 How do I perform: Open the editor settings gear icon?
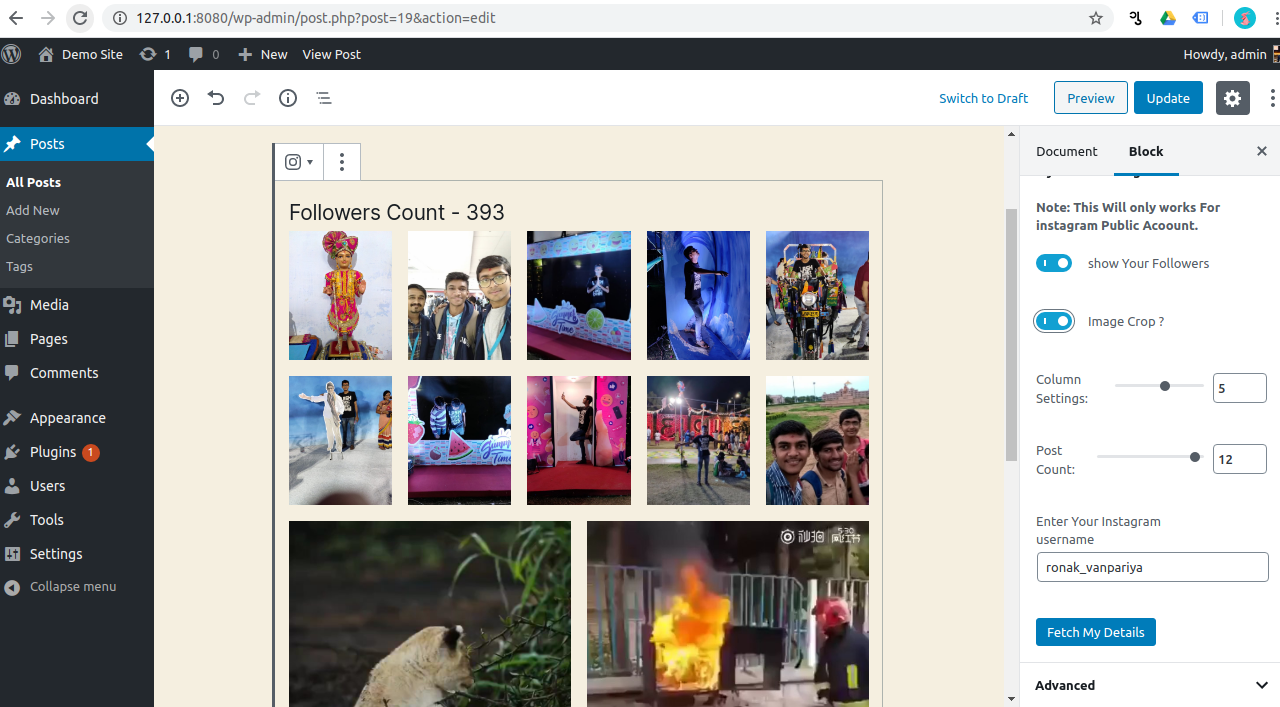1232,98
